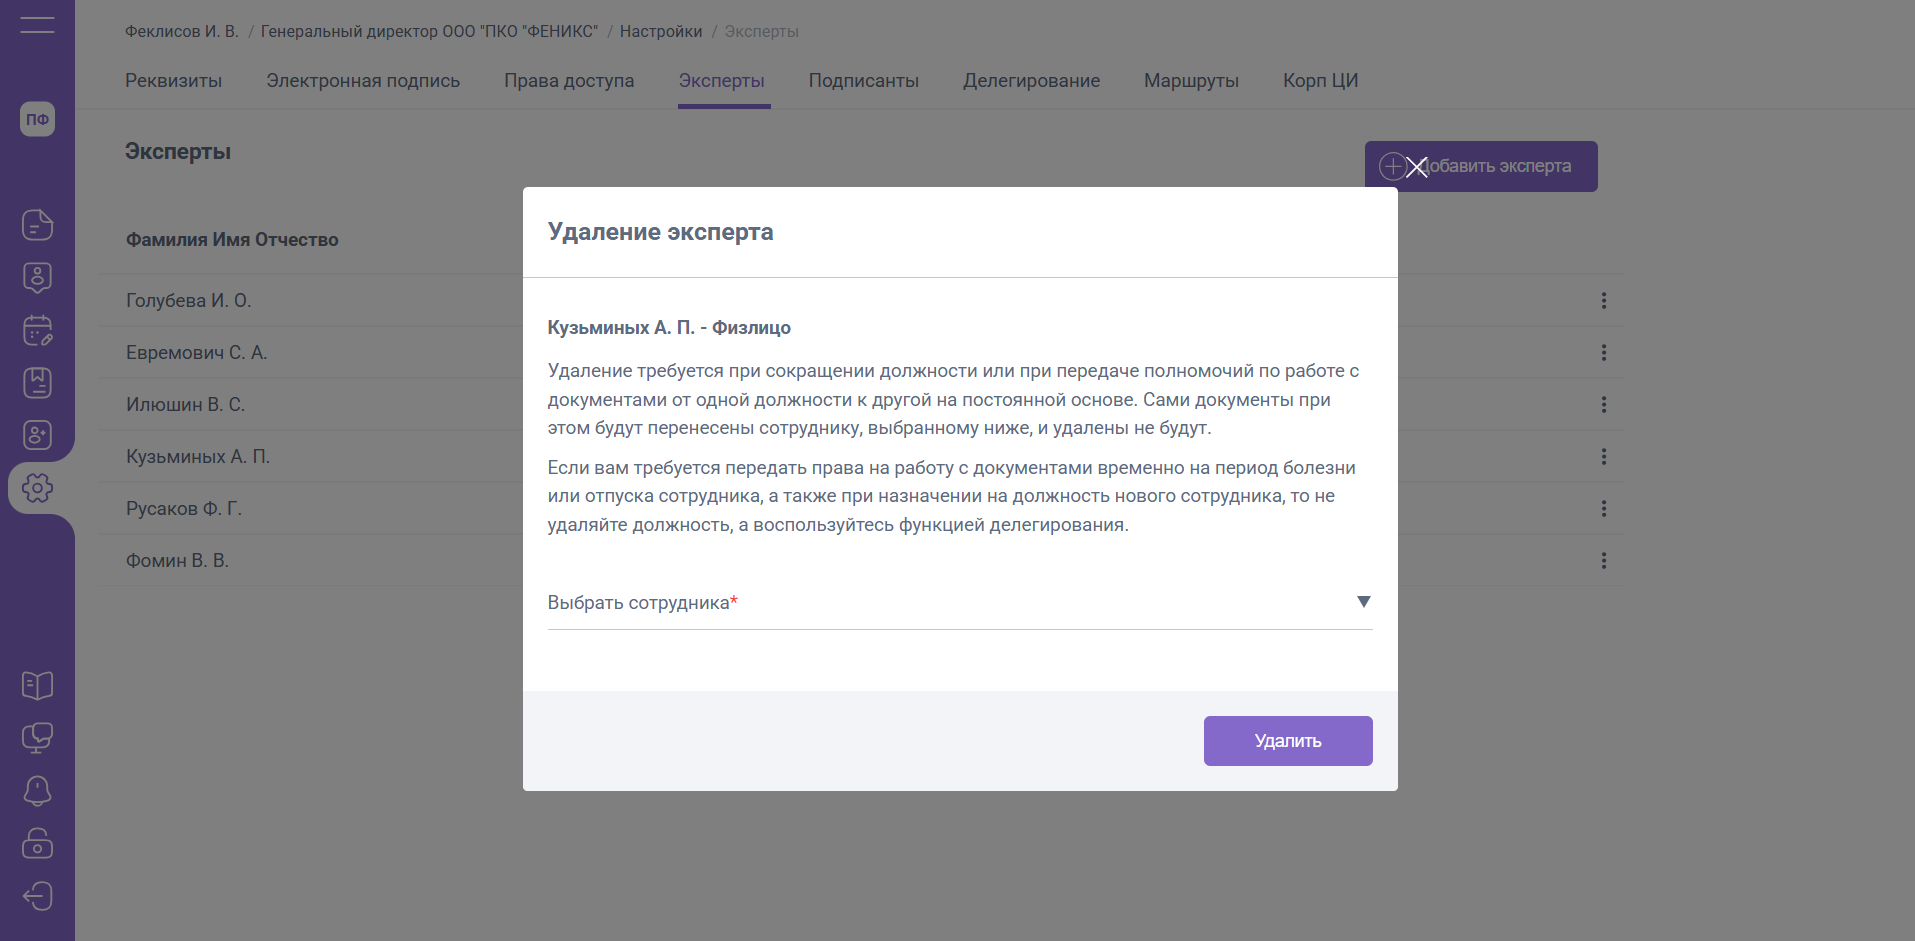This screenshot has width=1915, height=941.
Task: Open the calendar with pencil icon
Action: [37, 330]
